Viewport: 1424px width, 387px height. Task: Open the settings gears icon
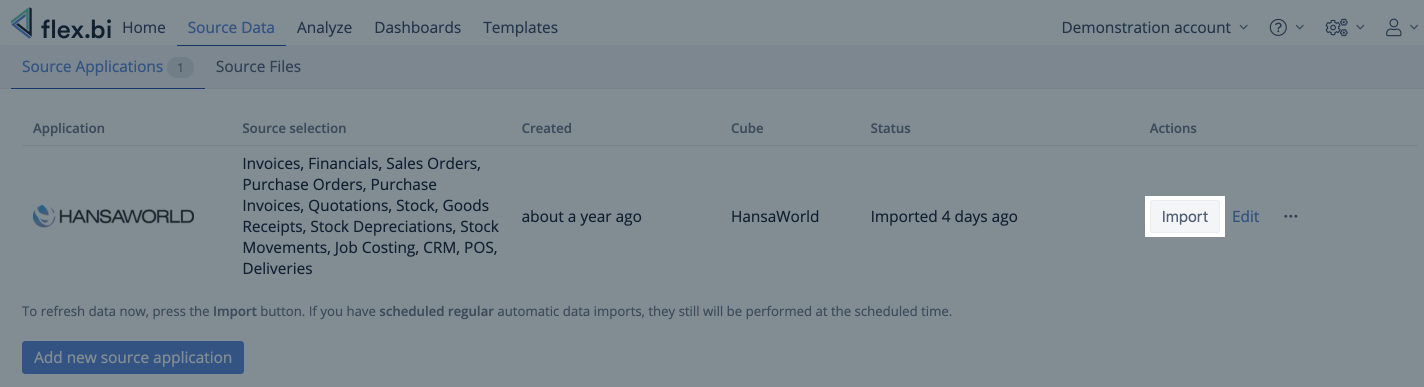pos(1336,28)
